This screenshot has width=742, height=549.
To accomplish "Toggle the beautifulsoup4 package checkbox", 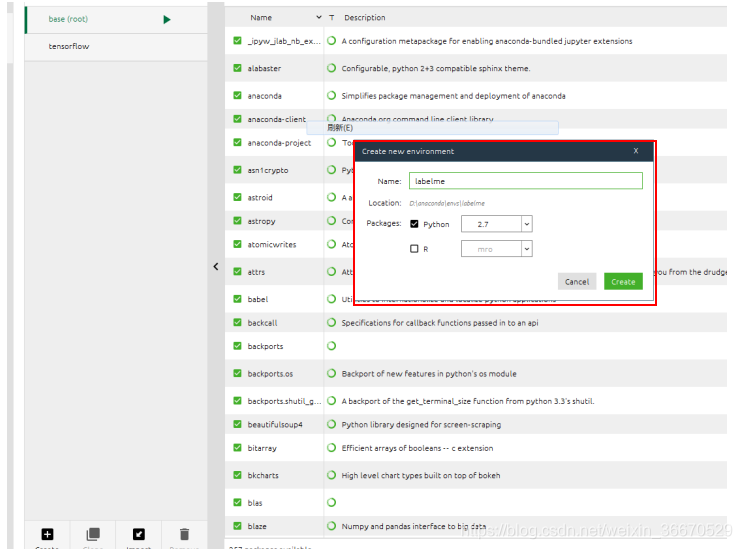I will pyautogui.click(x=238, y=425).
